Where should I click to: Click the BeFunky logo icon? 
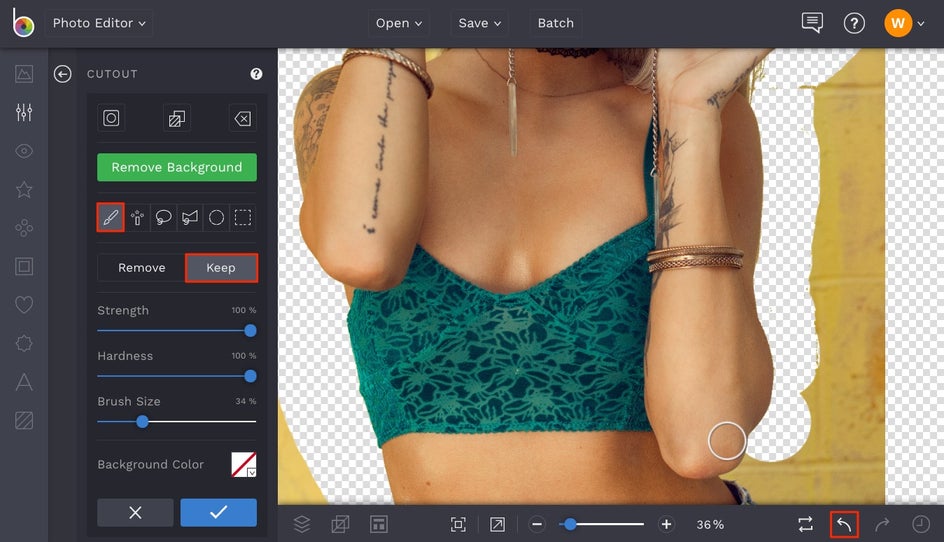click(23, 23)
